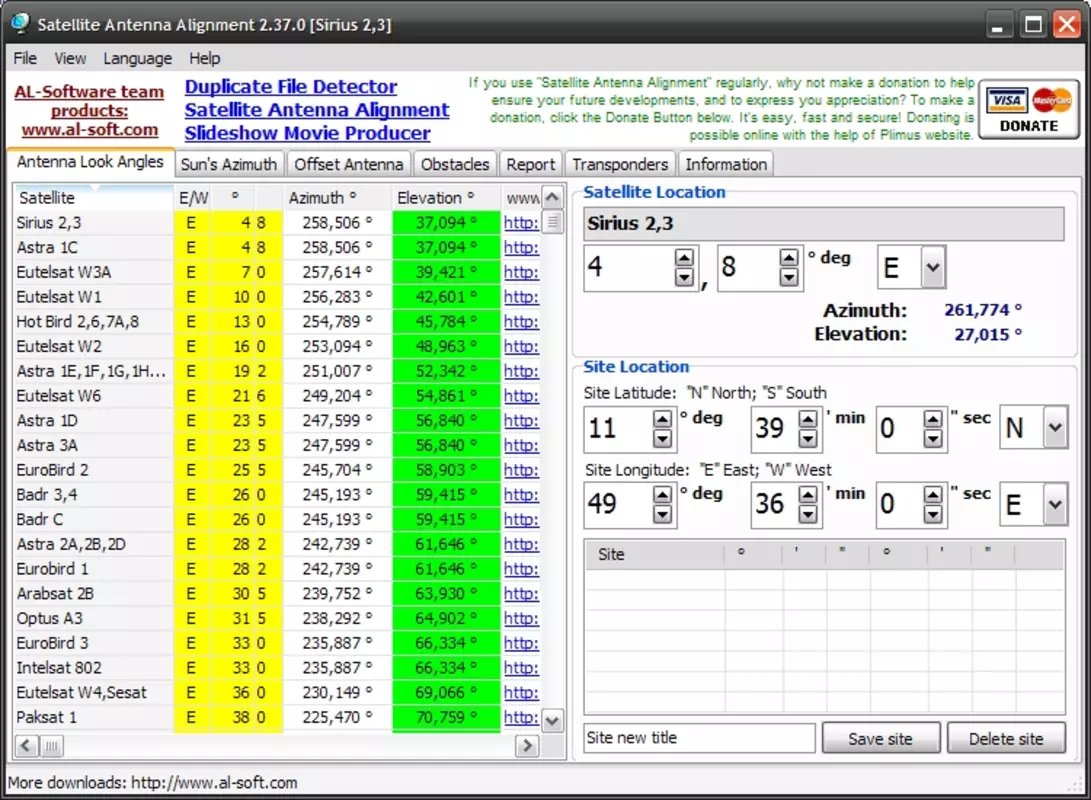The height and width of the screenshot is (800, 1091).
Task: Increase satellite tenths value 8 with up arrow
Action: [788, 258]
